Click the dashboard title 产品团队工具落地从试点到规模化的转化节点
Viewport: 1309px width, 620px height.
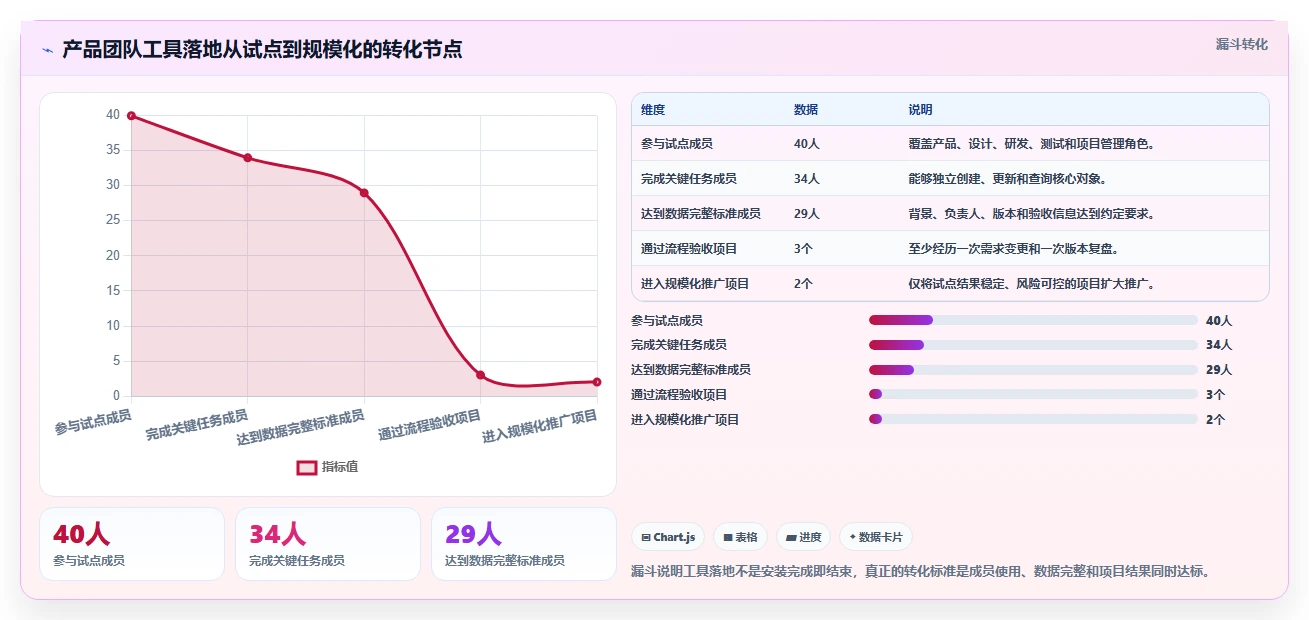point(262,50)
